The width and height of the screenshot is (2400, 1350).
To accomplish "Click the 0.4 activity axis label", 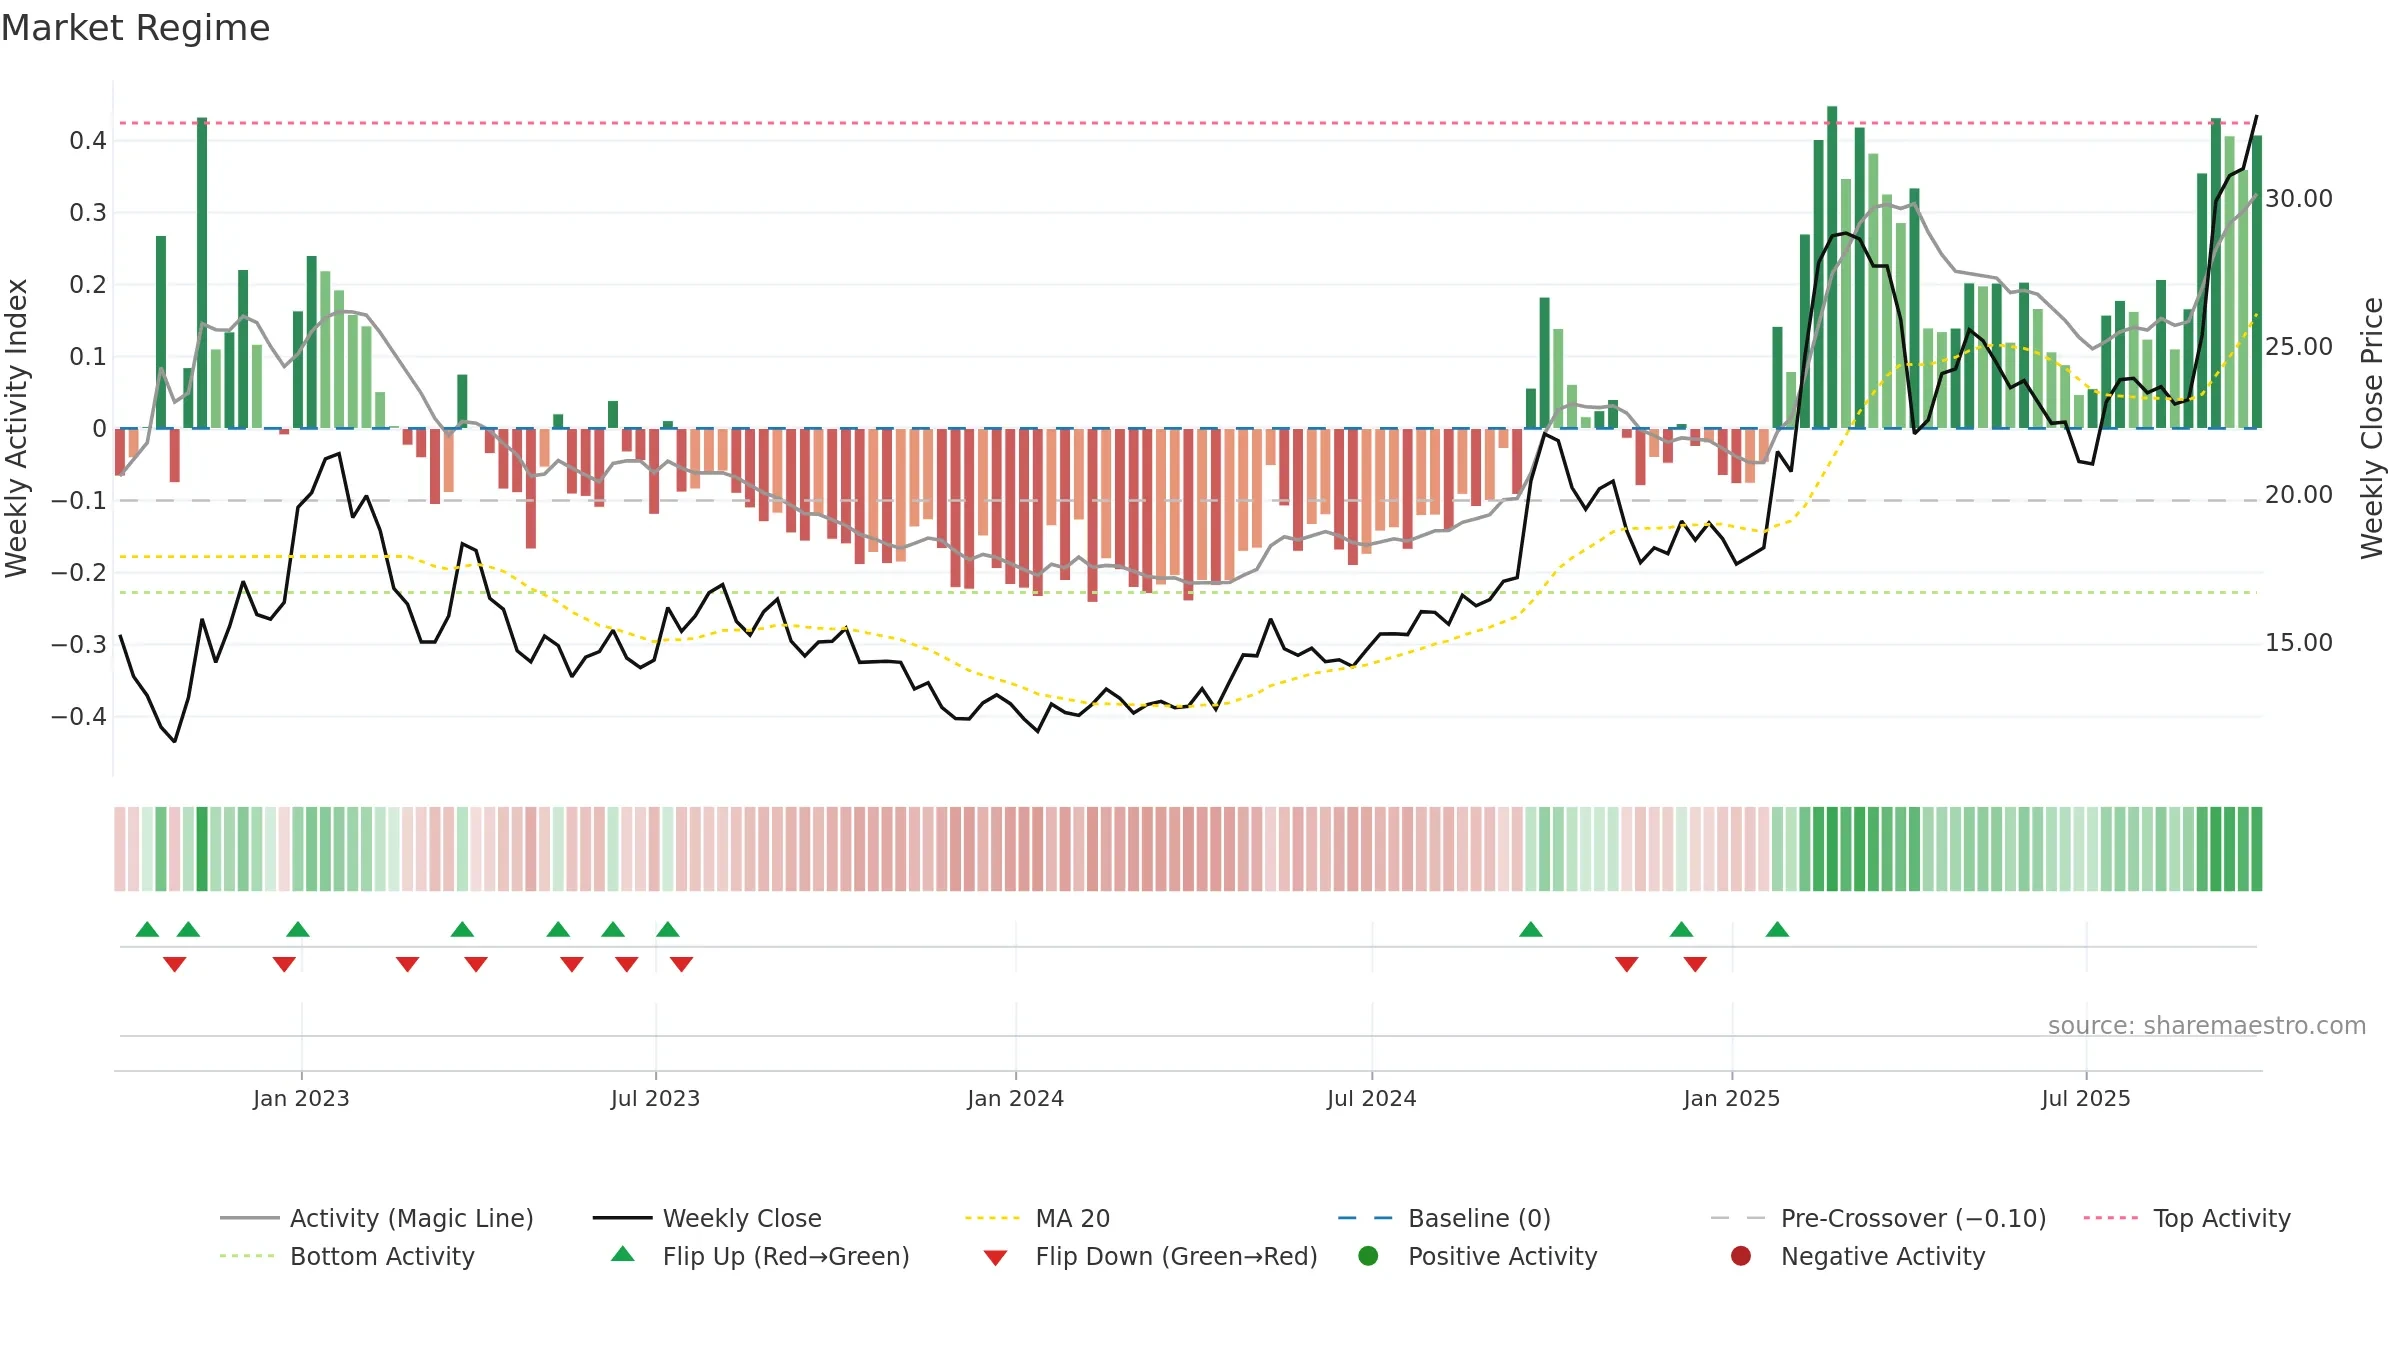I will tap(88, 141).
